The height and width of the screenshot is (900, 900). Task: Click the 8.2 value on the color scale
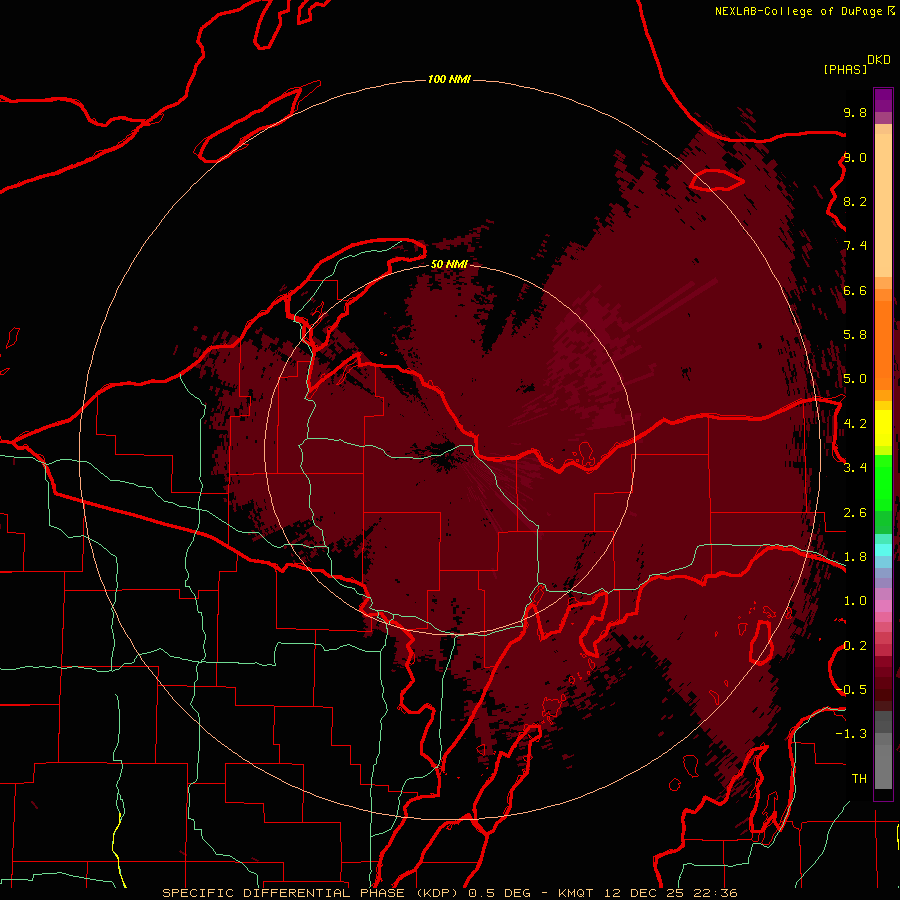(x=855, y=201)
